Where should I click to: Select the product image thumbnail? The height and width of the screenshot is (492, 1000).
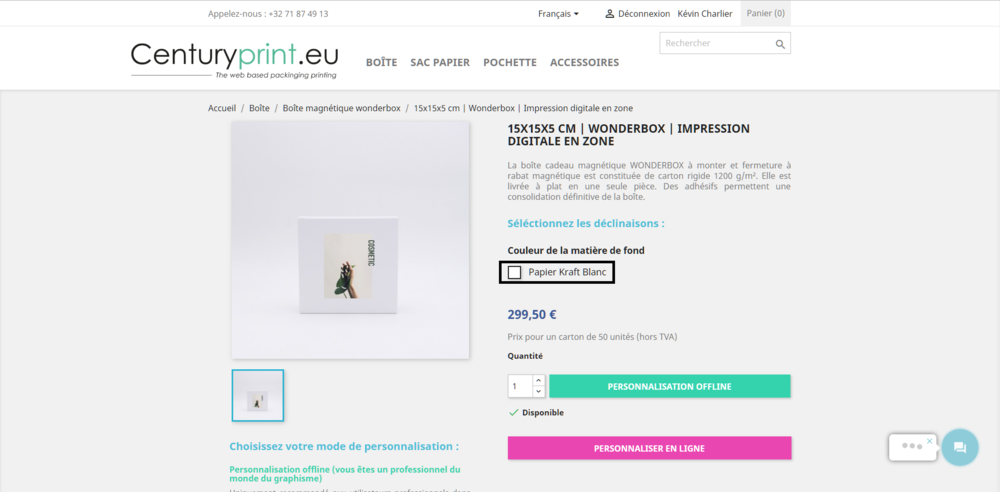click(258, 396)
